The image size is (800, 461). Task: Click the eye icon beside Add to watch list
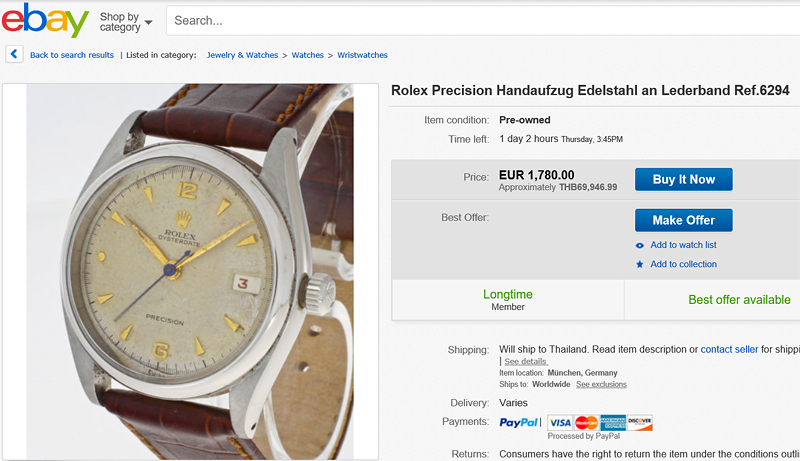point(640,245)
